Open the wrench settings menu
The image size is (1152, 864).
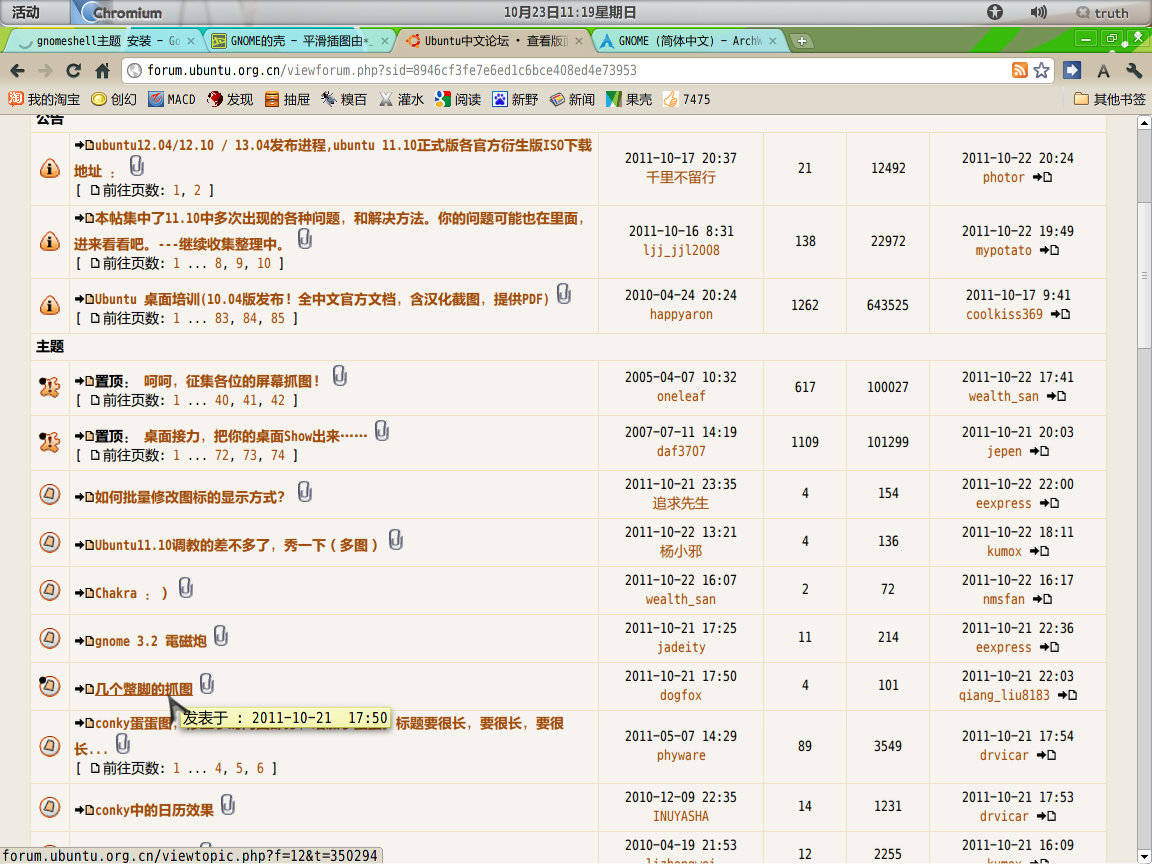click(1134, 71)
